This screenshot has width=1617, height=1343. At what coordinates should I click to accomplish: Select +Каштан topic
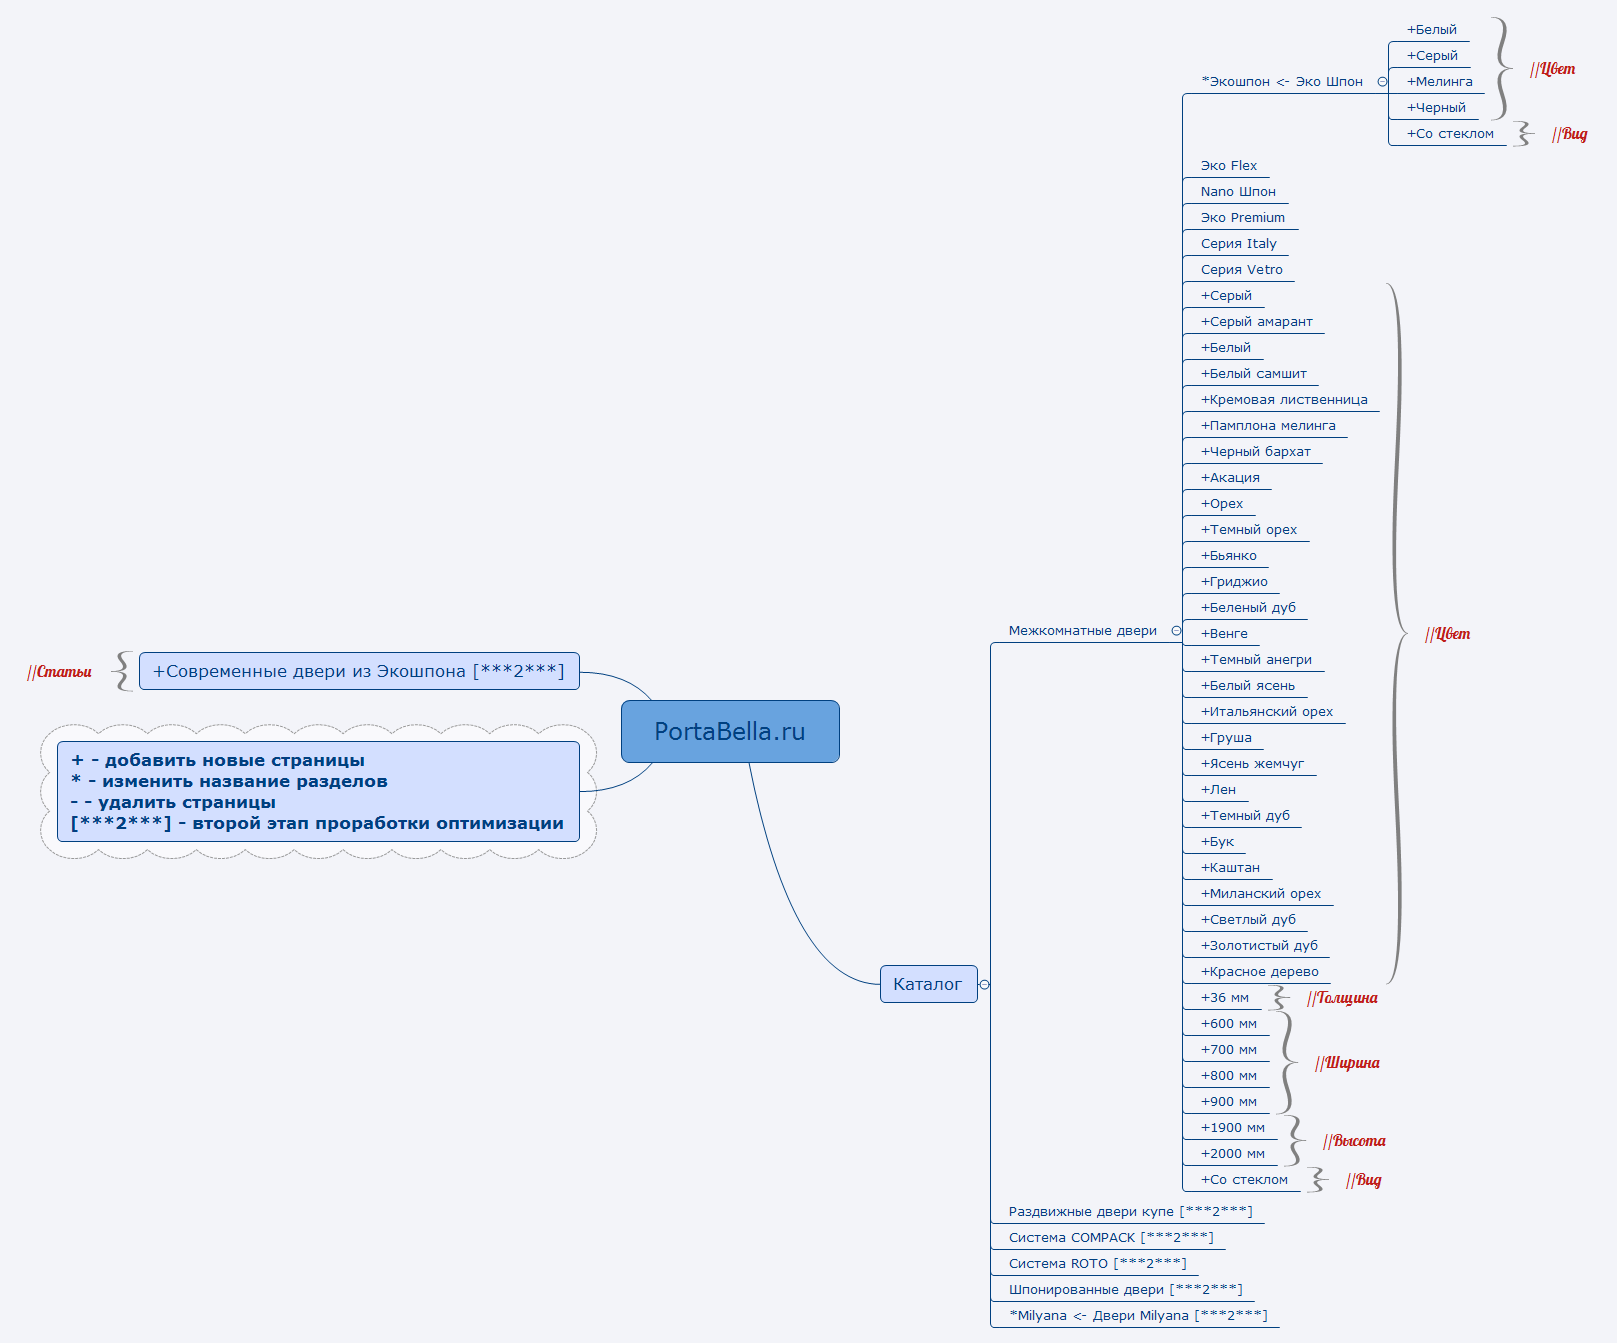point(1230,868)
